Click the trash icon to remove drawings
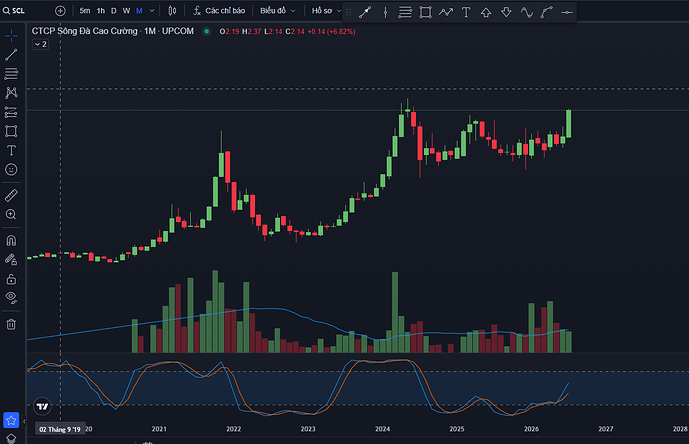Image resolution: width=689 pixels, height=444 pixels. (11, 324)
